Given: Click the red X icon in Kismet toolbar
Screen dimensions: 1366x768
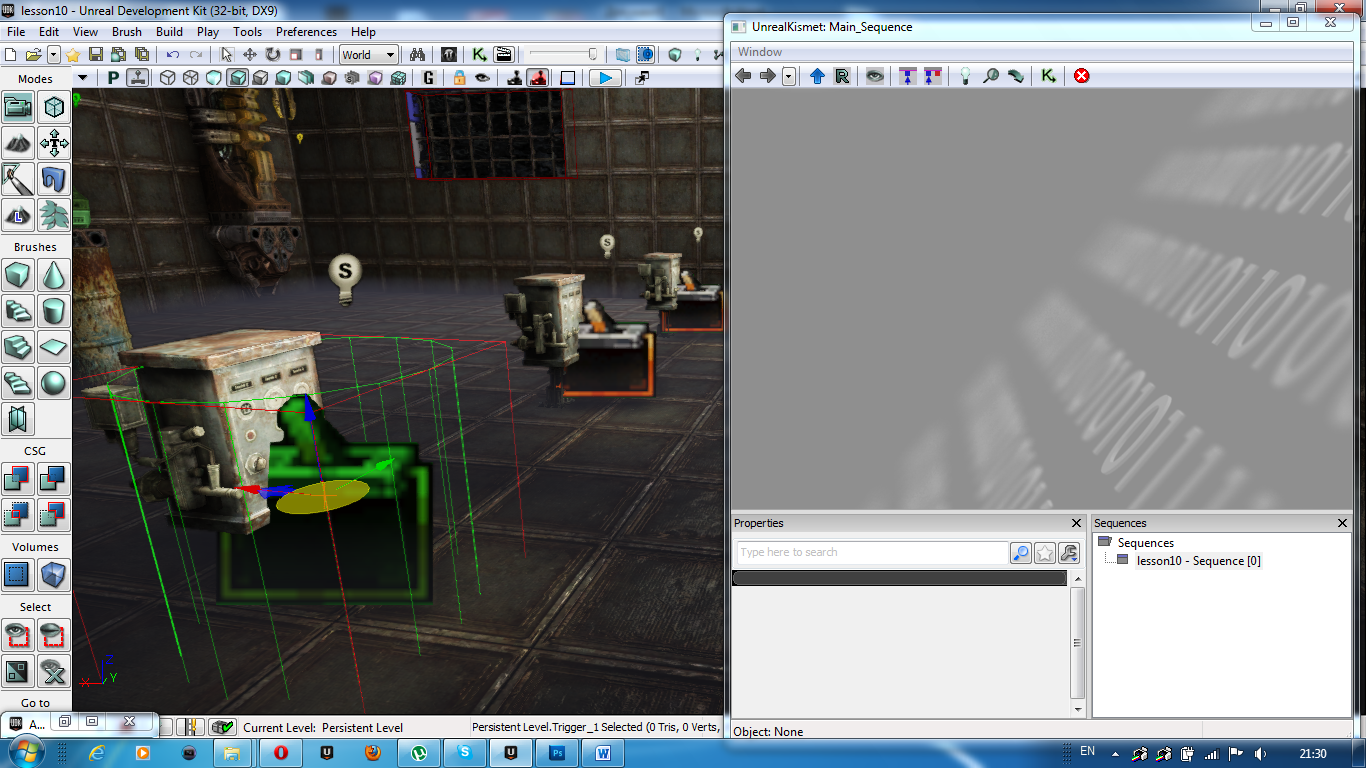Looking at the screenshot, I should coord(1081,76).
